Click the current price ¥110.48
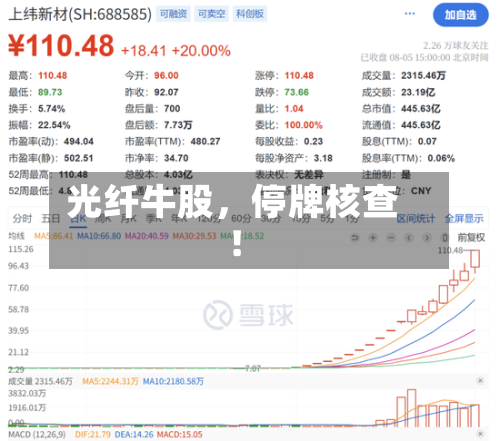Viewport: 500px width, 441px height. pos(61,46)
